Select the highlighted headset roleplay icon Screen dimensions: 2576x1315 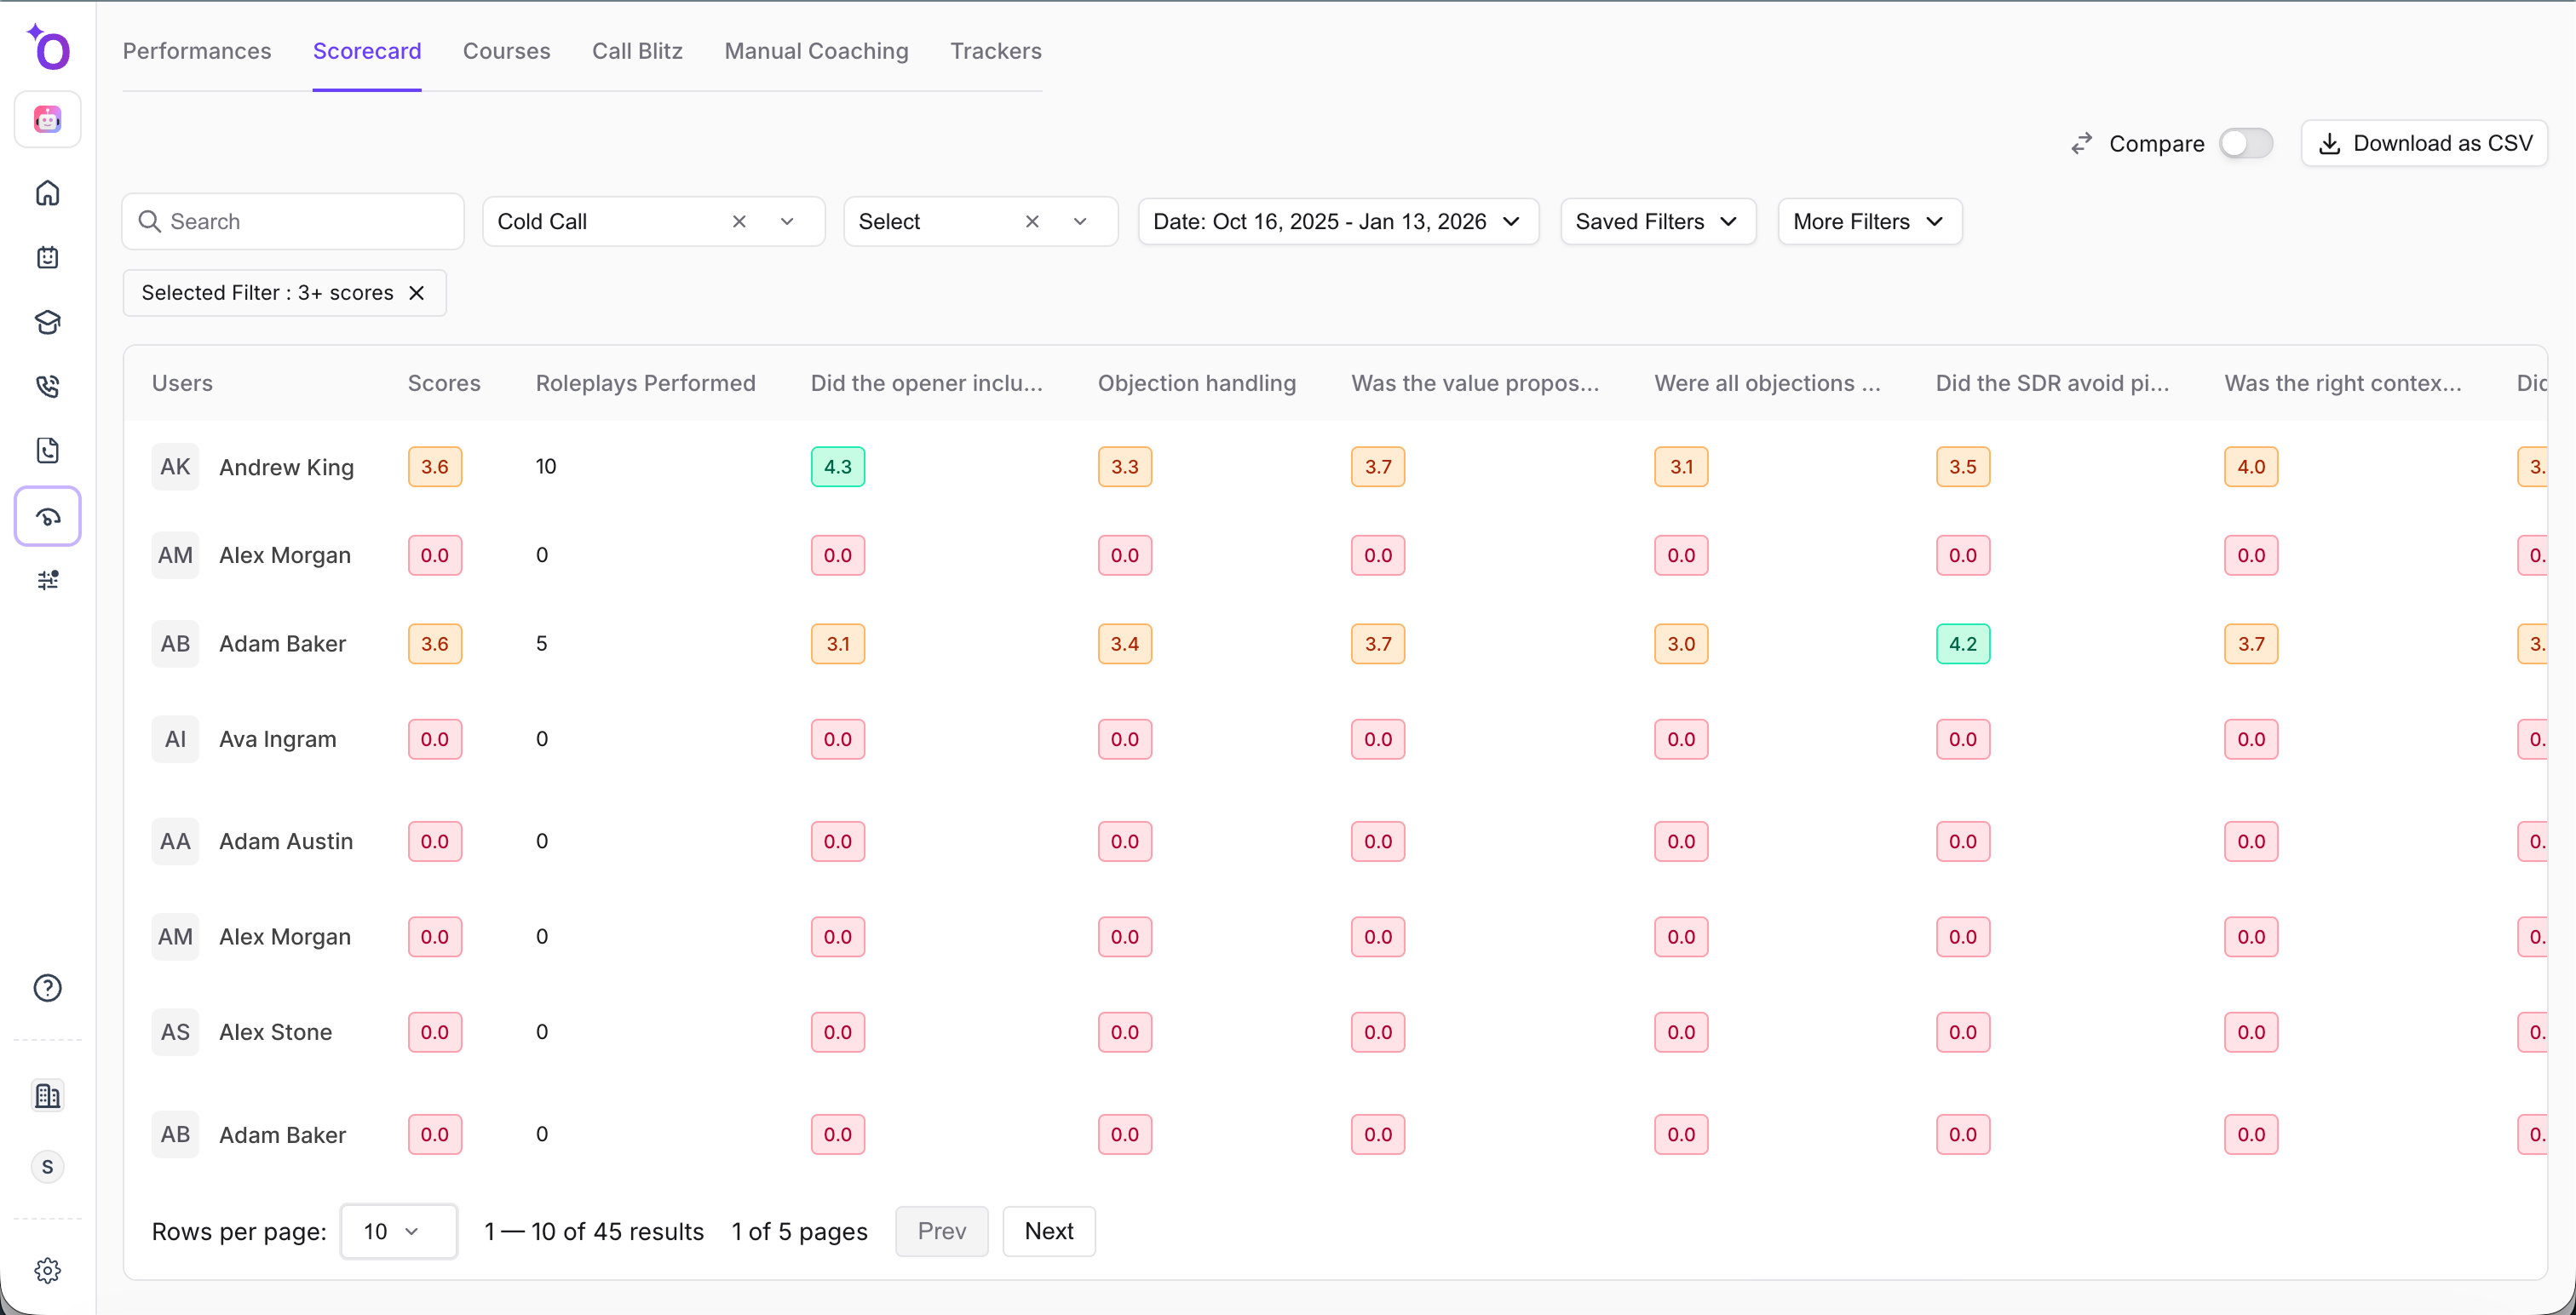47,516
